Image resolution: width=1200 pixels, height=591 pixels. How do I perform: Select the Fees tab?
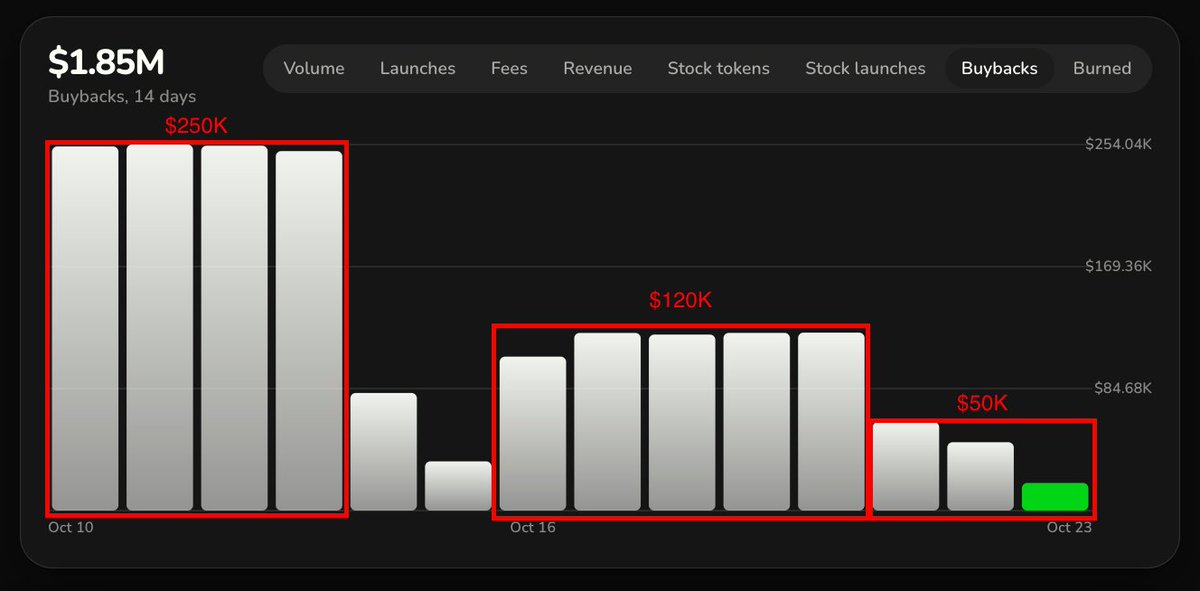pyautogui.click(x=509, y=69)
